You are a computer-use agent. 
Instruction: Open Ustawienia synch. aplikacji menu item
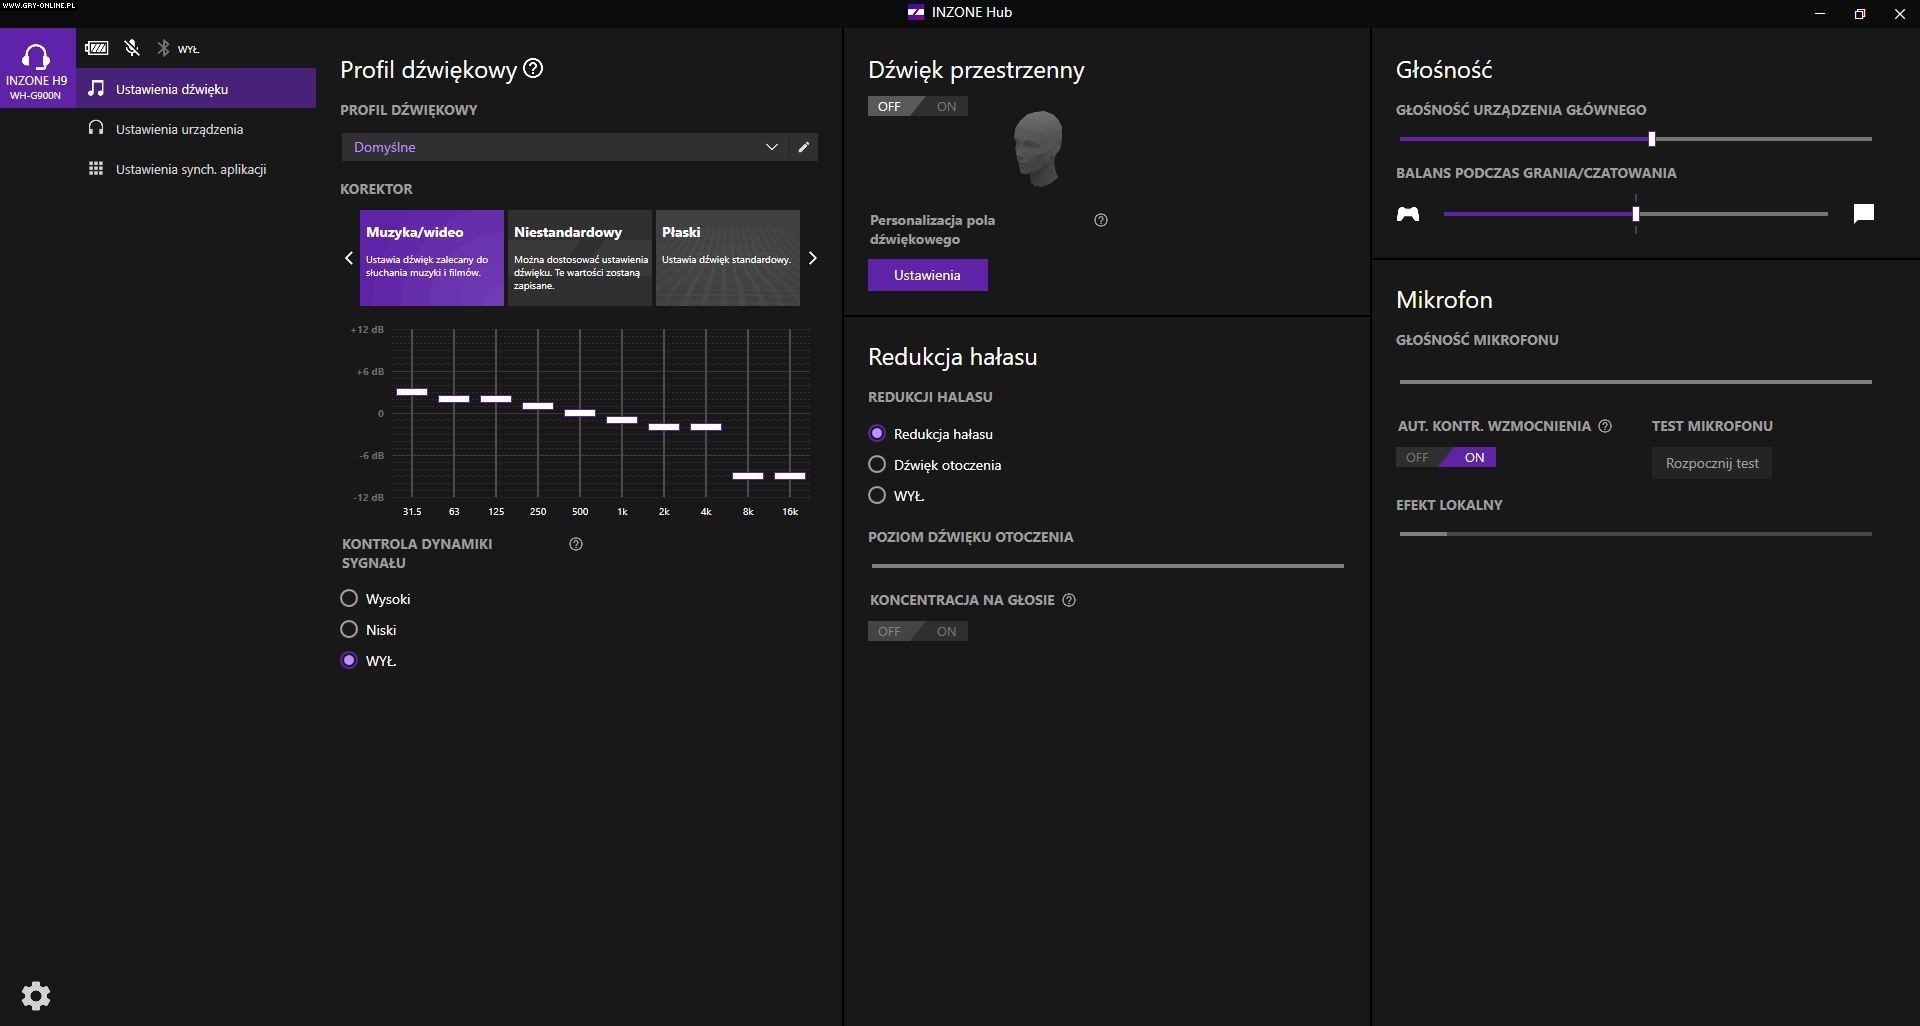pos(190,169)
